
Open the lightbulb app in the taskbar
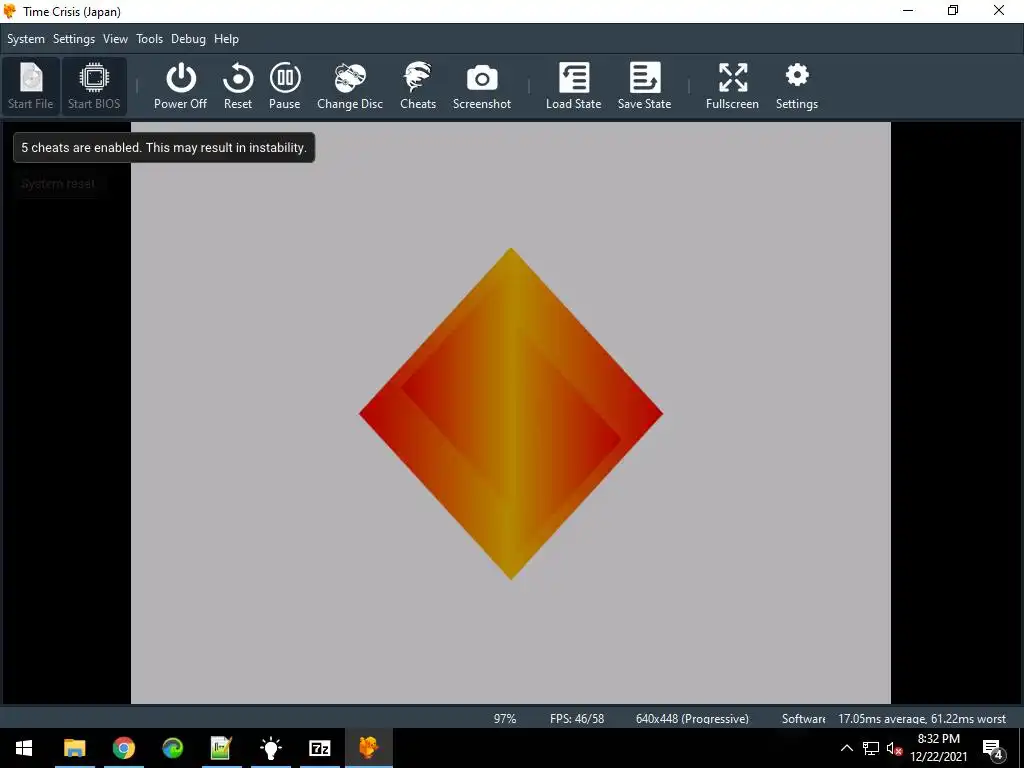pos(270,748)
